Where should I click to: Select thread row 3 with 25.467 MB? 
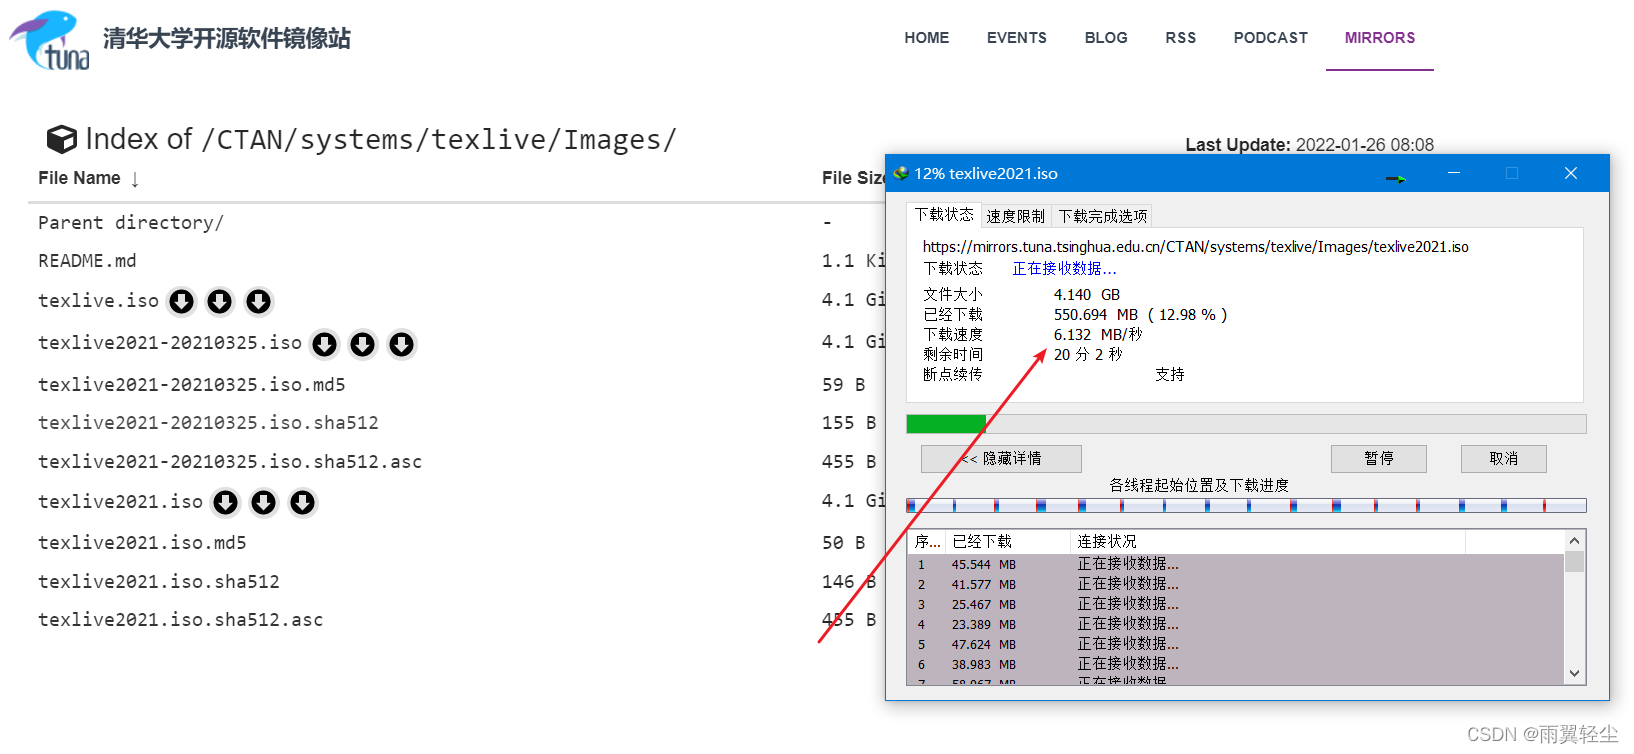point(1235,604)
